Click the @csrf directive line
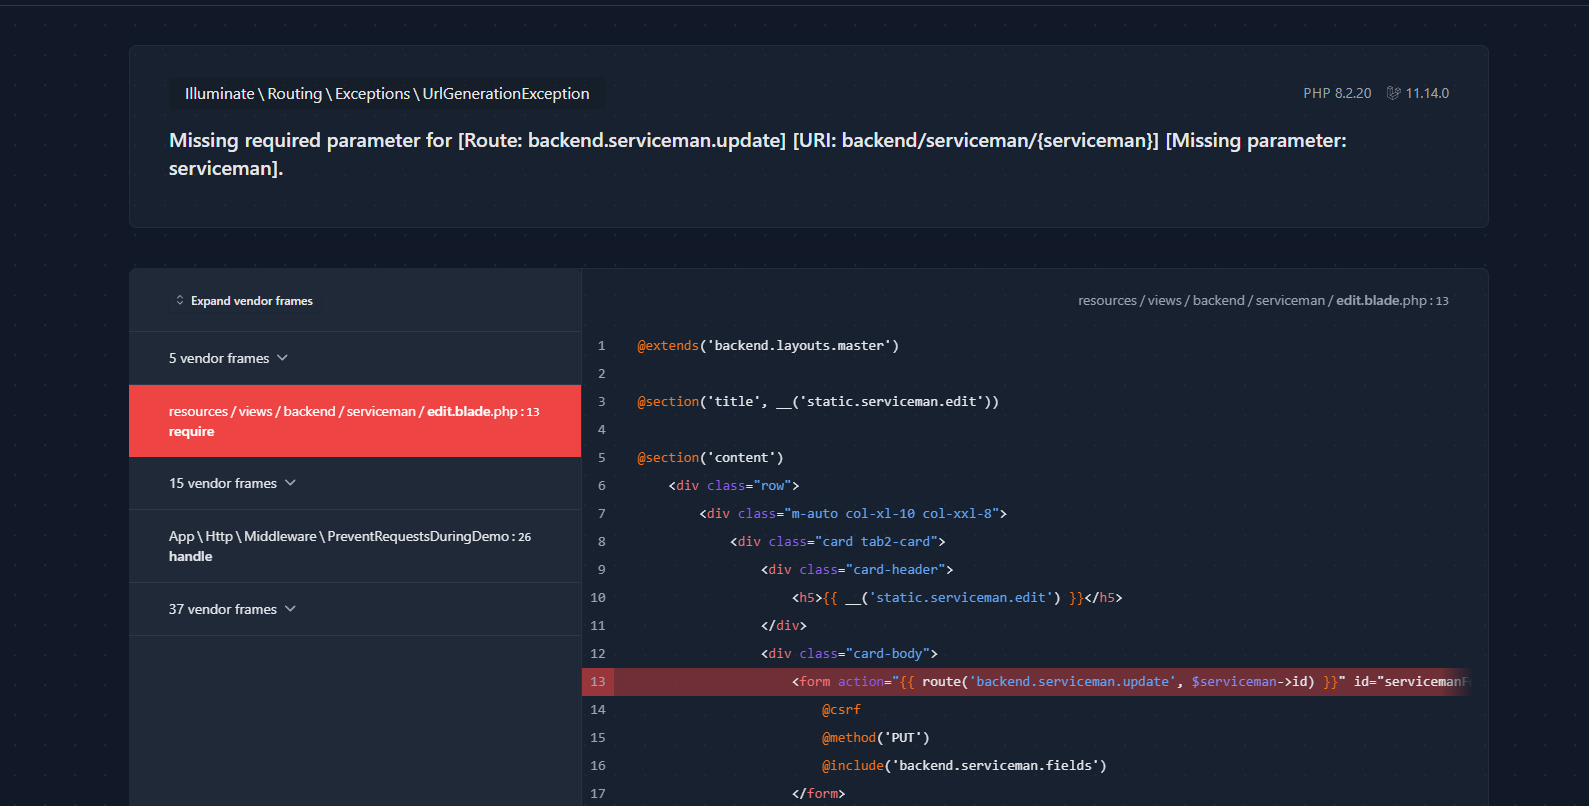Image resolution: width=1589 pixels, height=806 pixels. pos(841,709)
